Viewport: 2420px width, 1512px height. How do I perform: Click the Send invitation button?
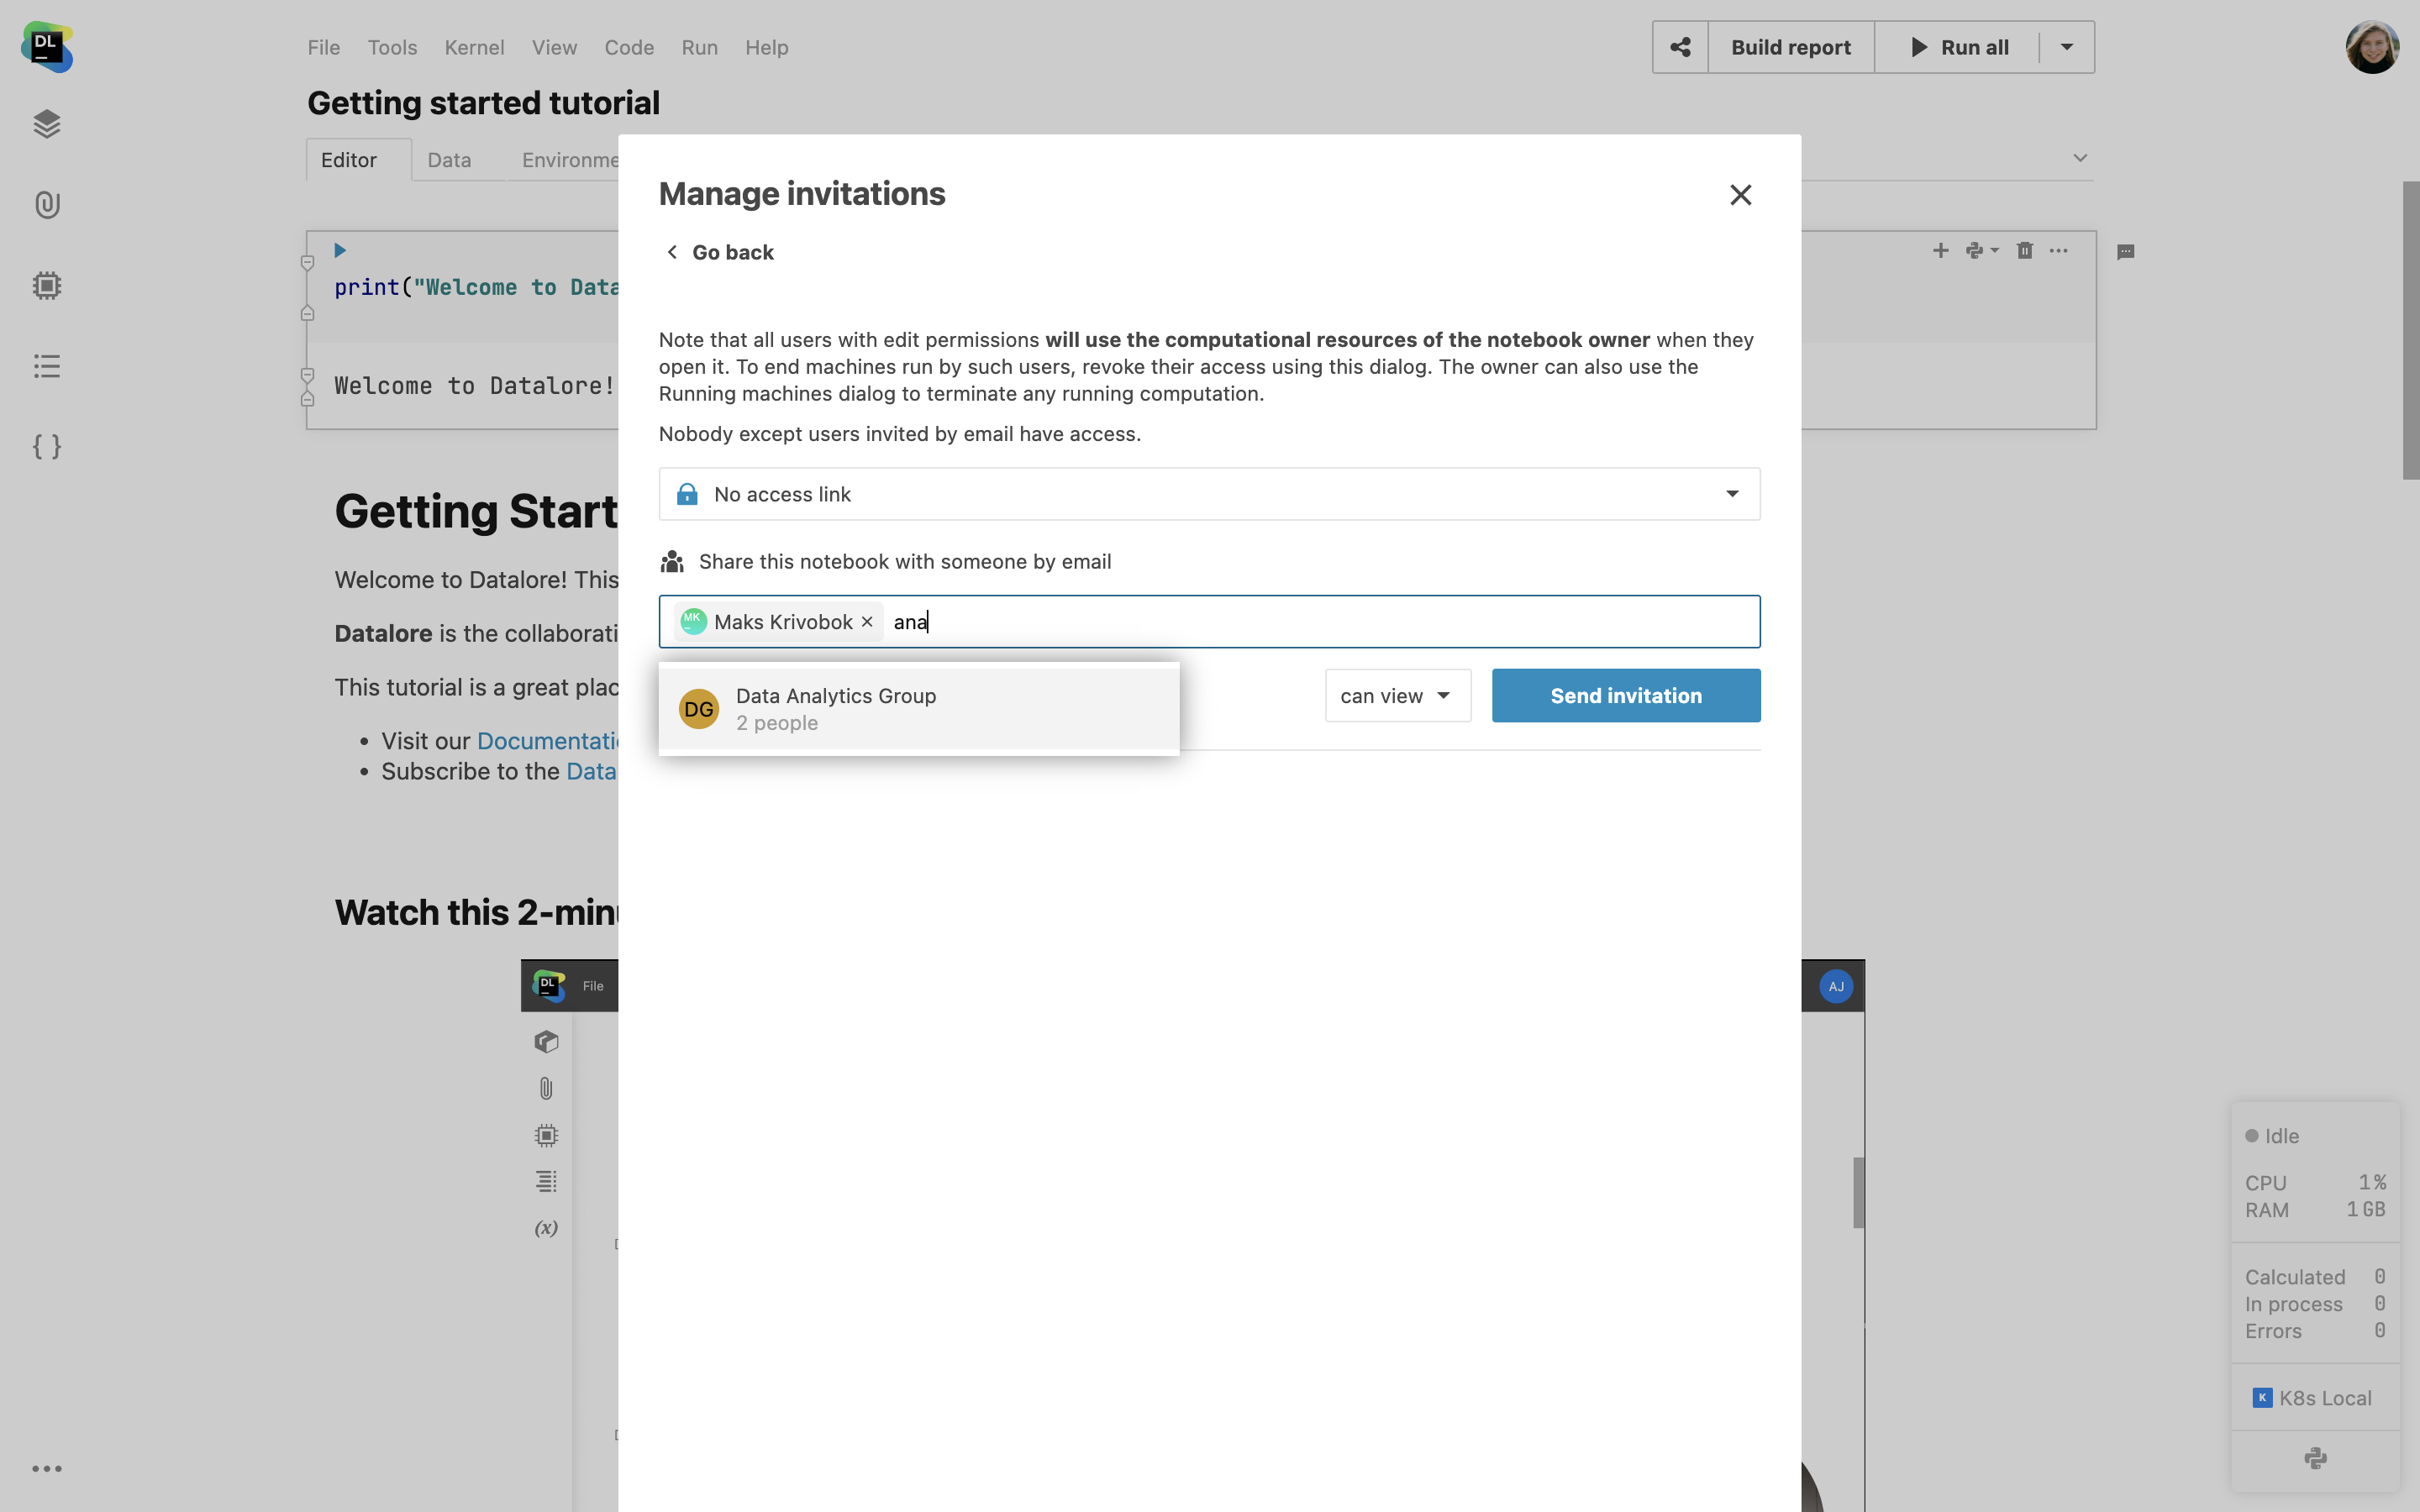point(1625,696)
